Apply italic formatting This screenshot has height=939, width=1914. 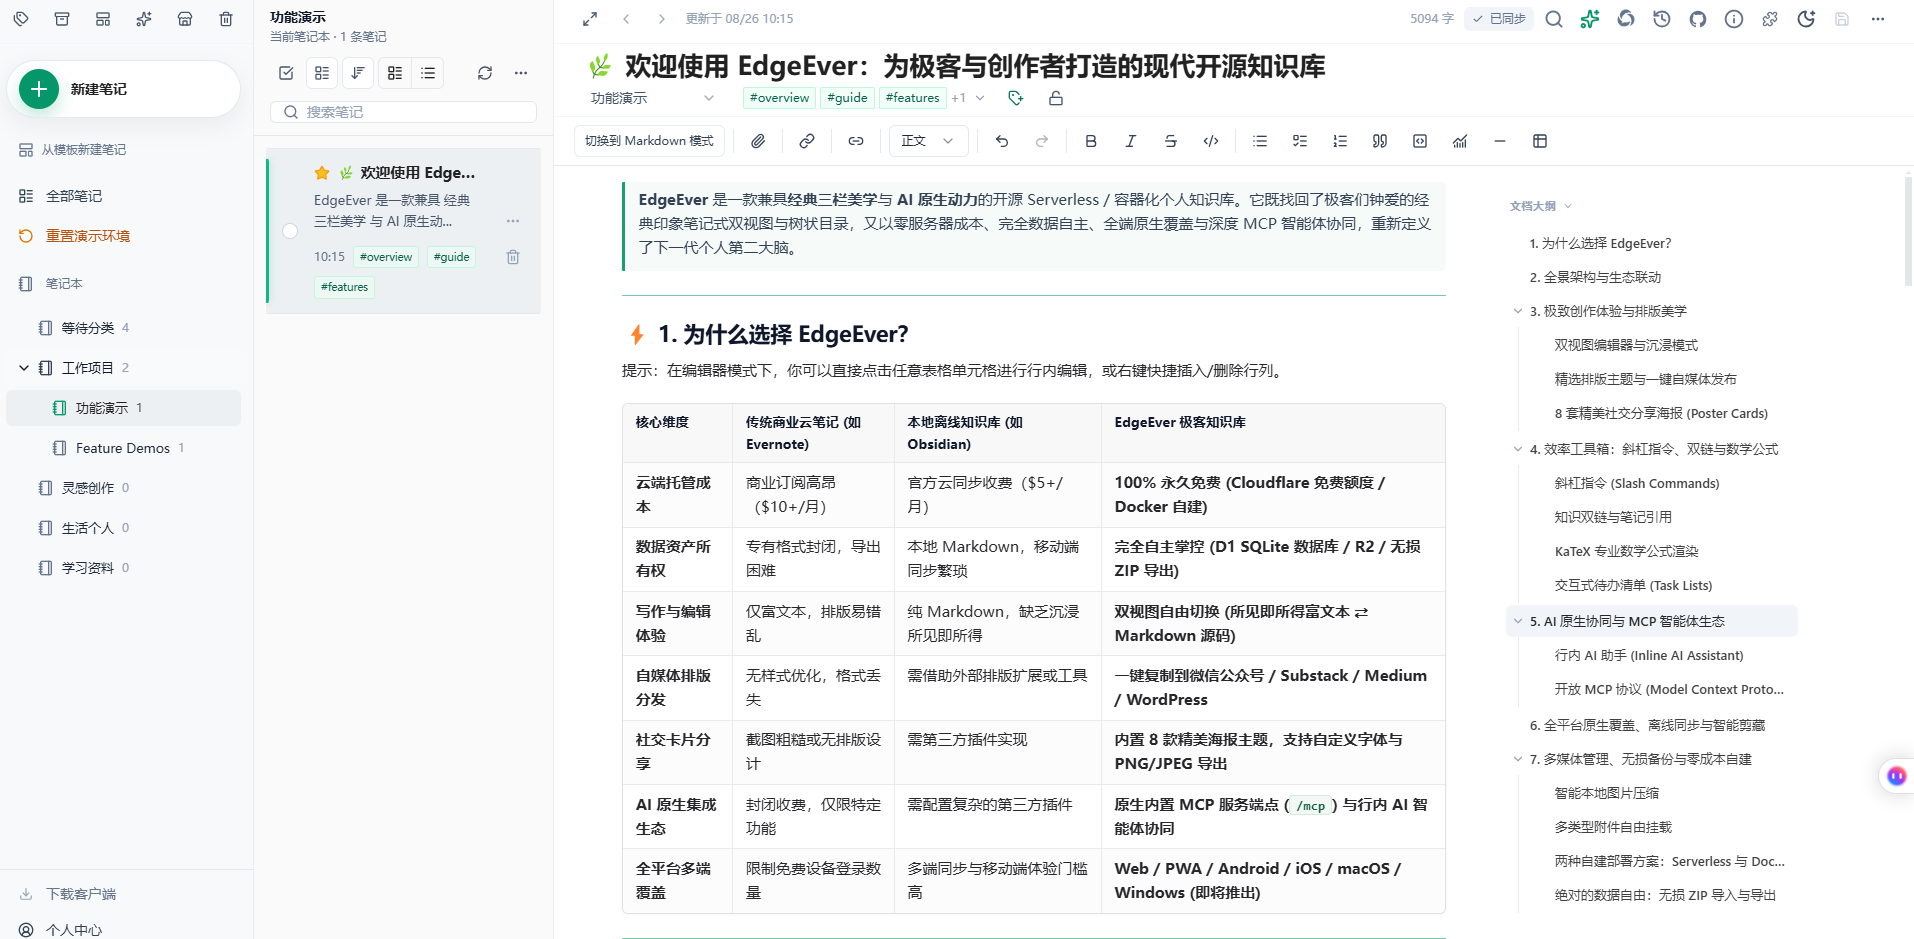click(1131, 141)
